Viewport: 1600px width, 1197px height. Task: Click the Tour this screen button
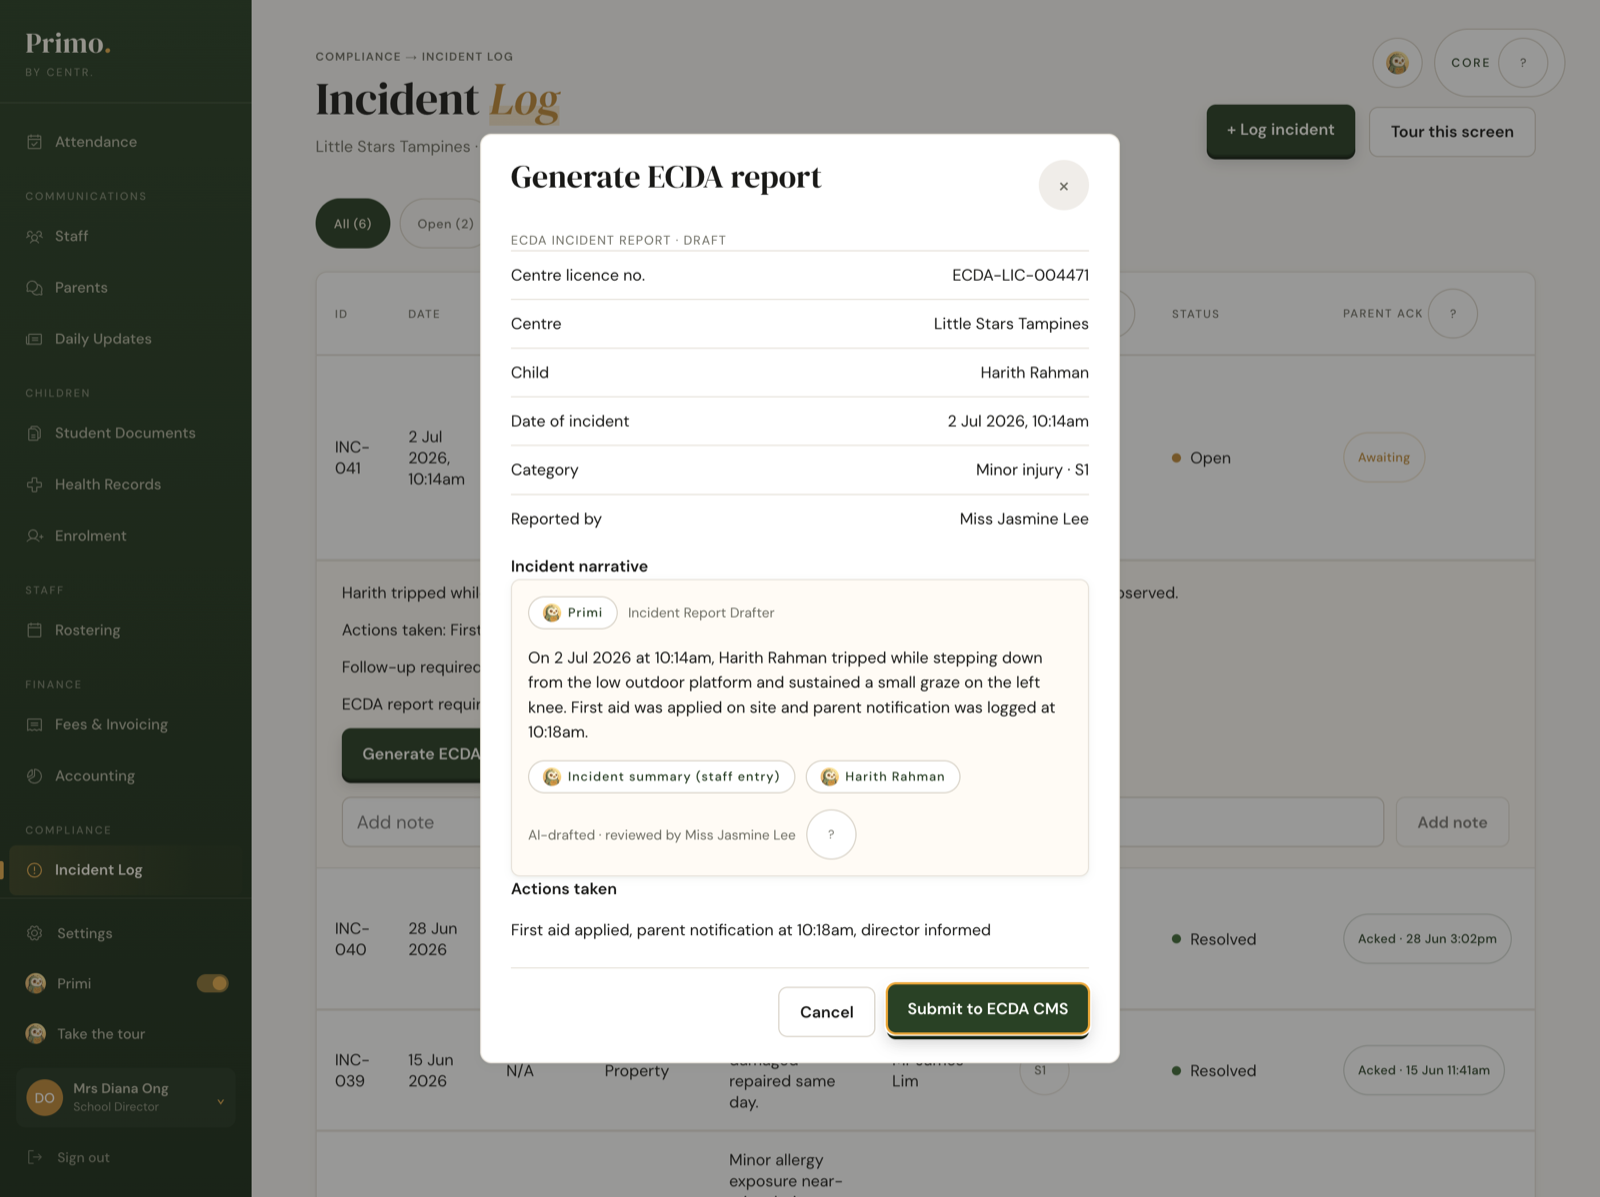[1452, 132]
